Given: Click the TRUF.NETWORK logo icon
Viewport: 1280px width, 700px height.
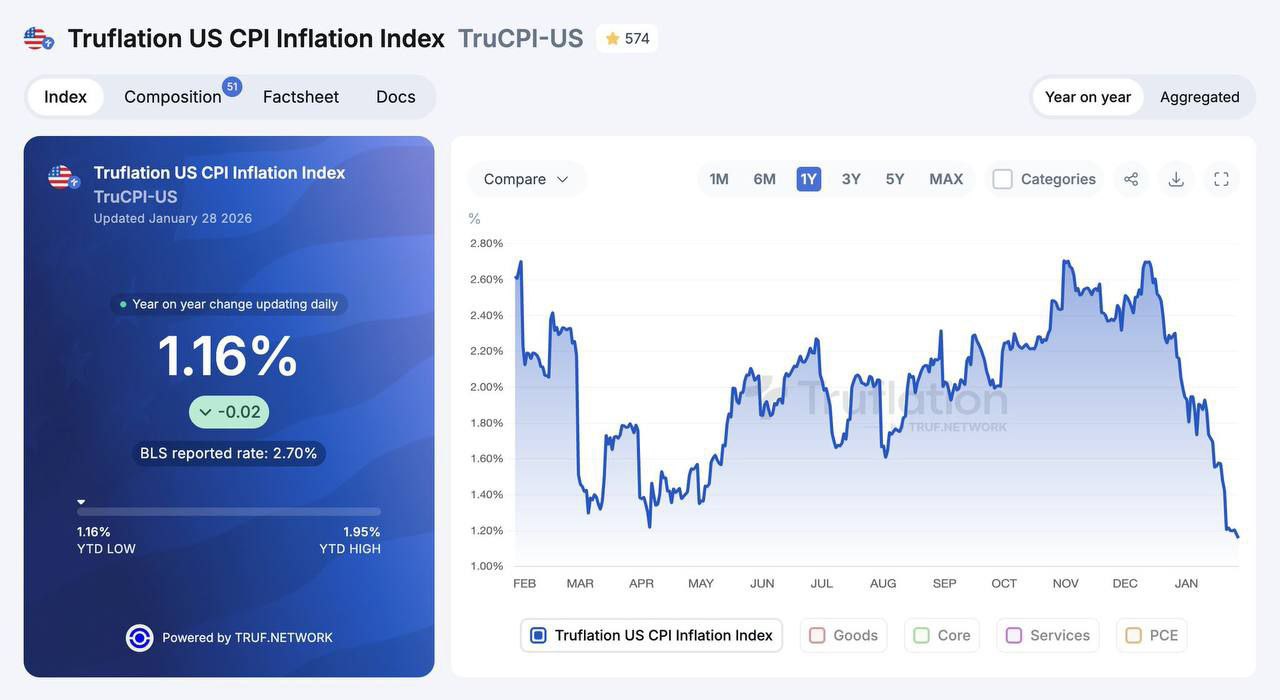Looking at the screenshot, I should [x=139, y=638].
